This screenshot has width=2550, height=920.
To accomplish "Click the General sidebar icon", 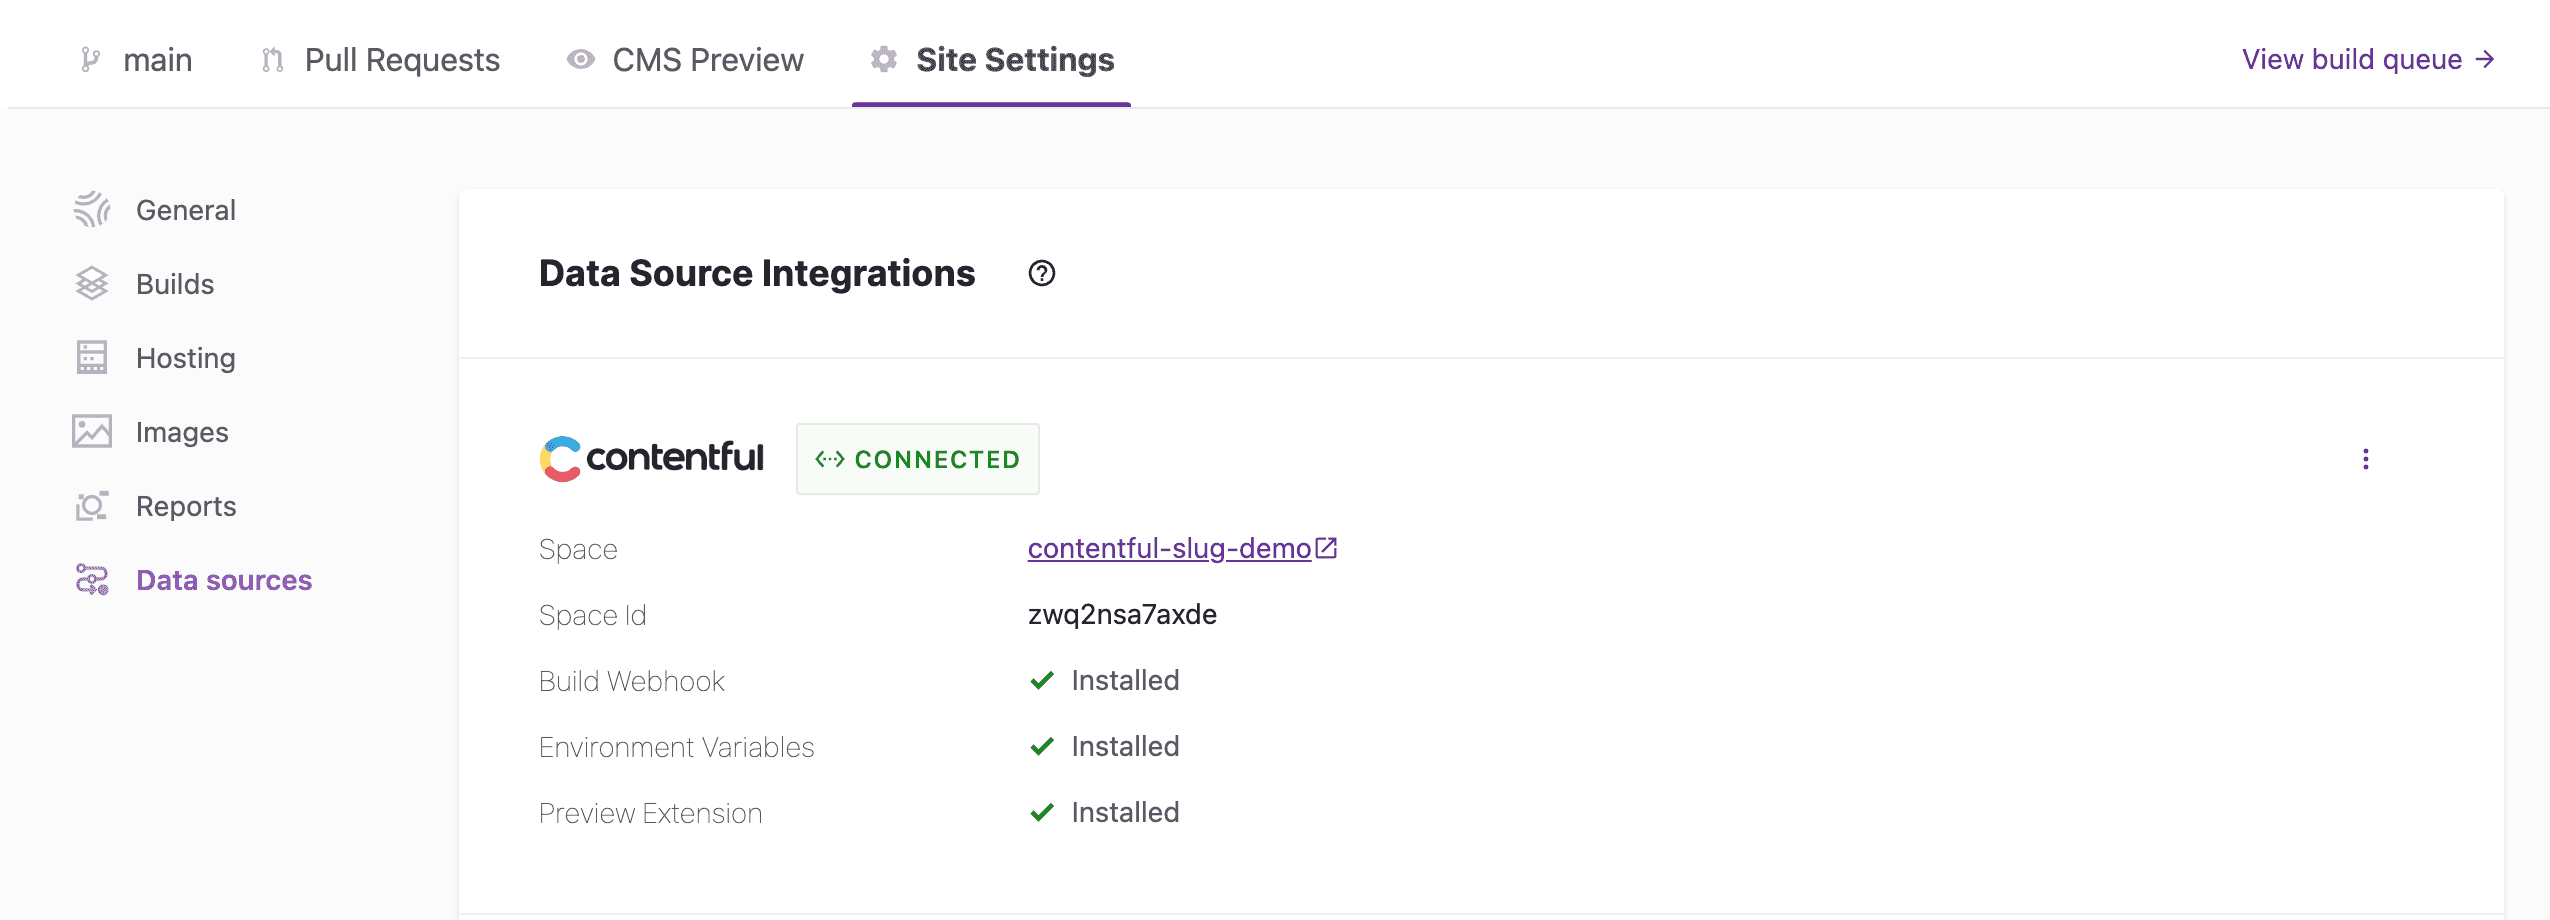I will point(92,210).
